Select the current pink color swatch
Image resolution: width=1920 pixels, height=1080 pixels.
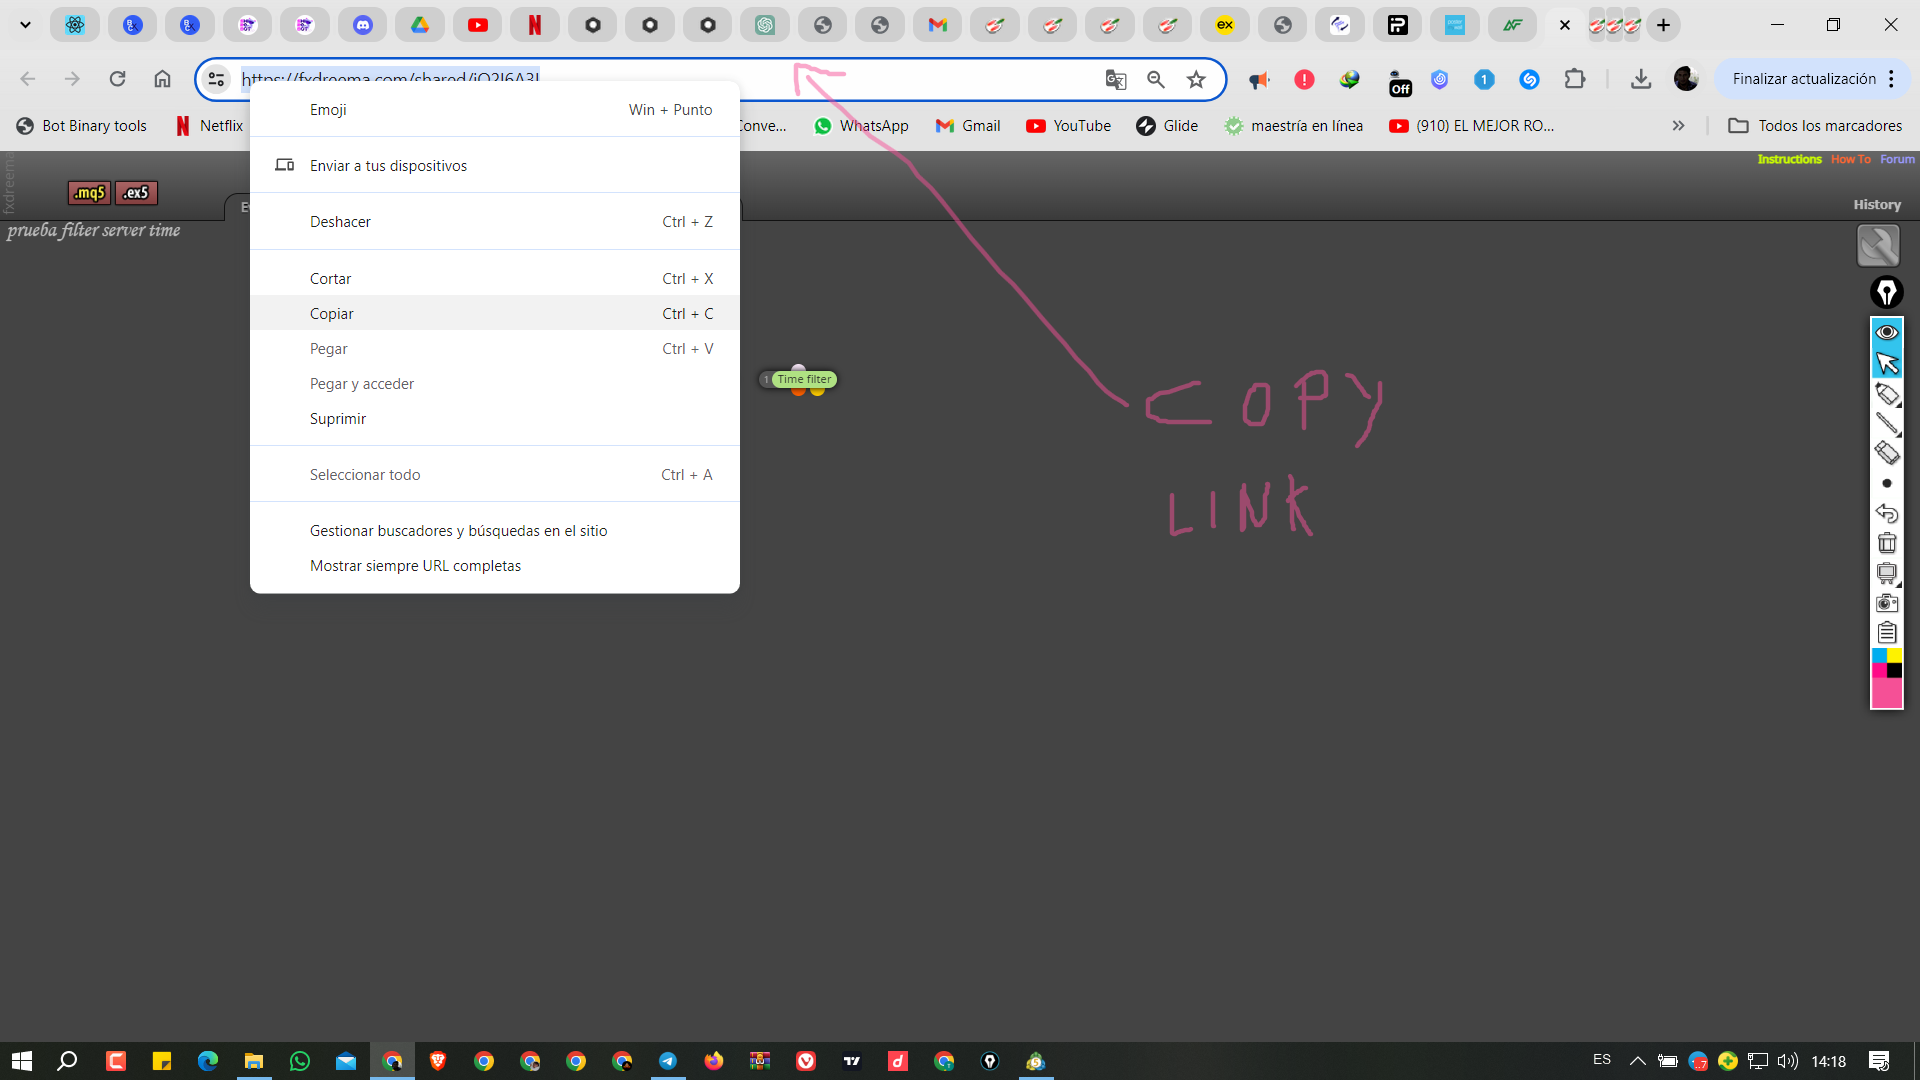(1887, 694)
